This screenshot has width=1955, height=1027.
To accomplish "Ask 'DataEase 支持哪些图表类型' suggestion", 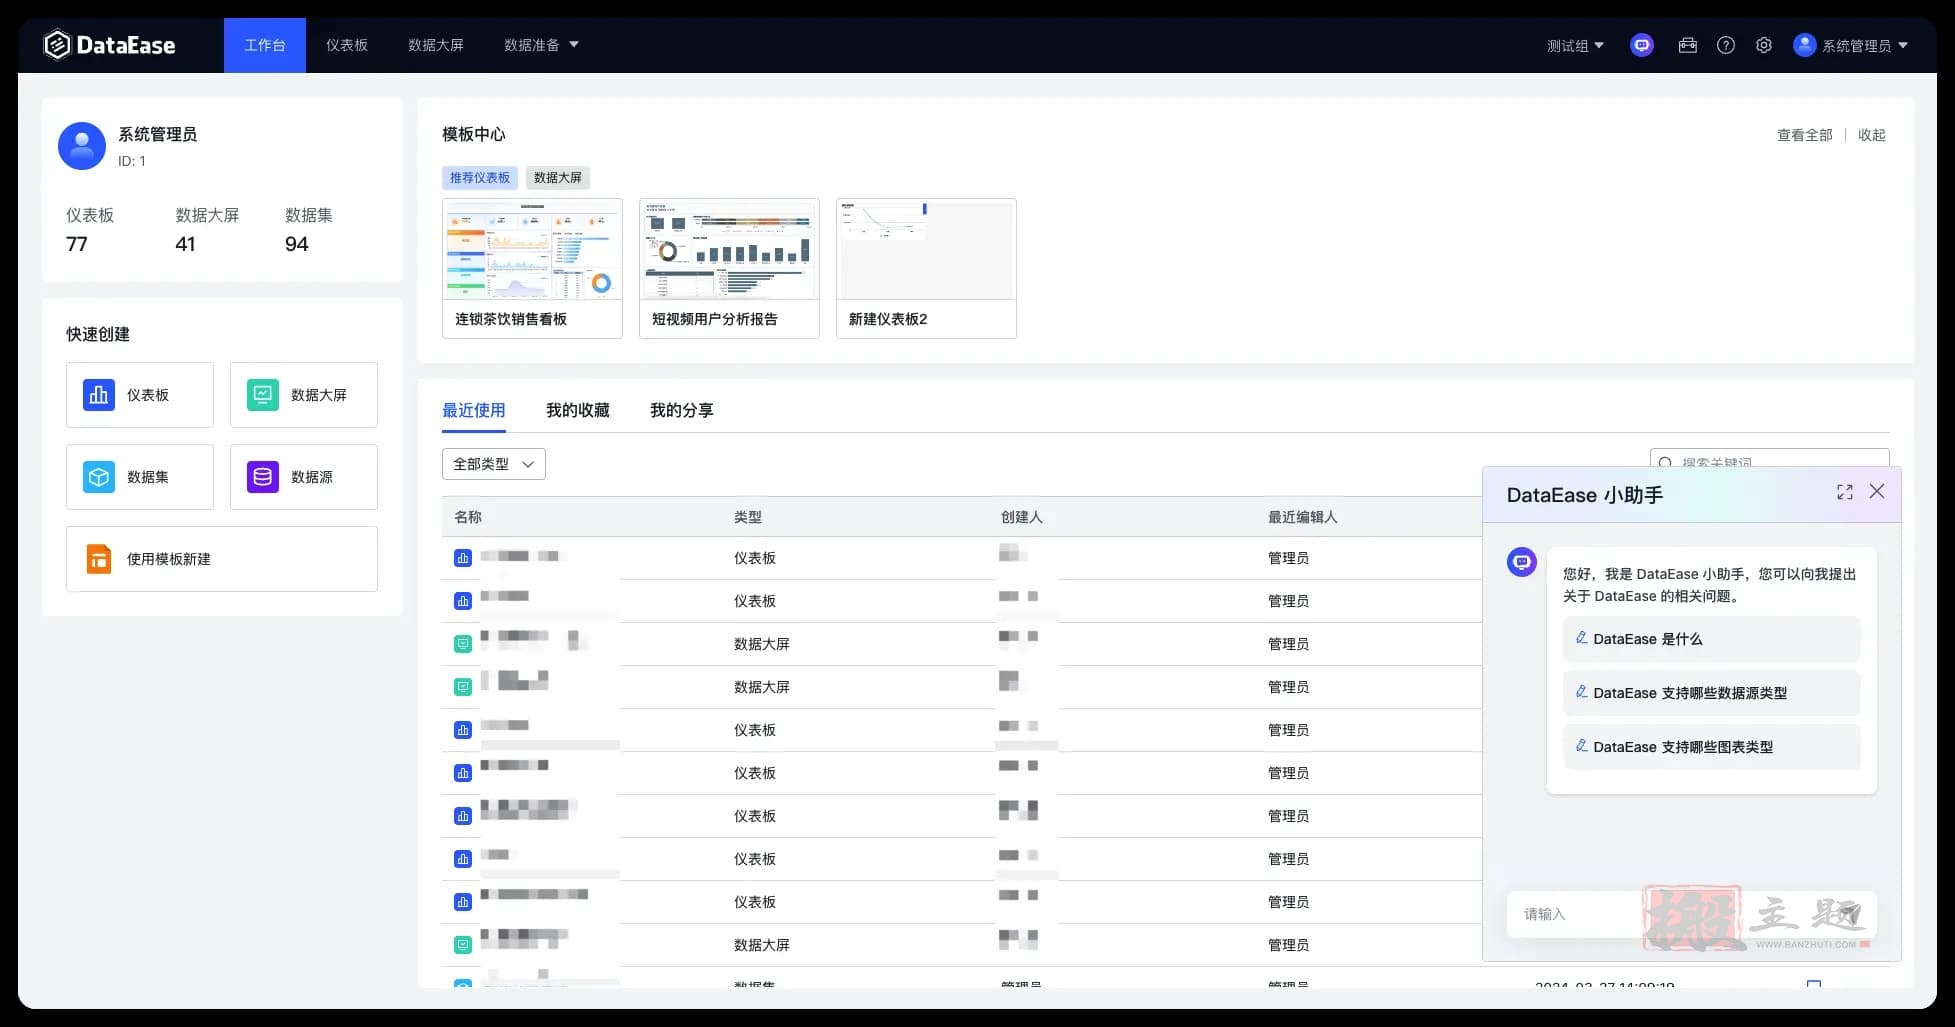I will pos(1711,747).
